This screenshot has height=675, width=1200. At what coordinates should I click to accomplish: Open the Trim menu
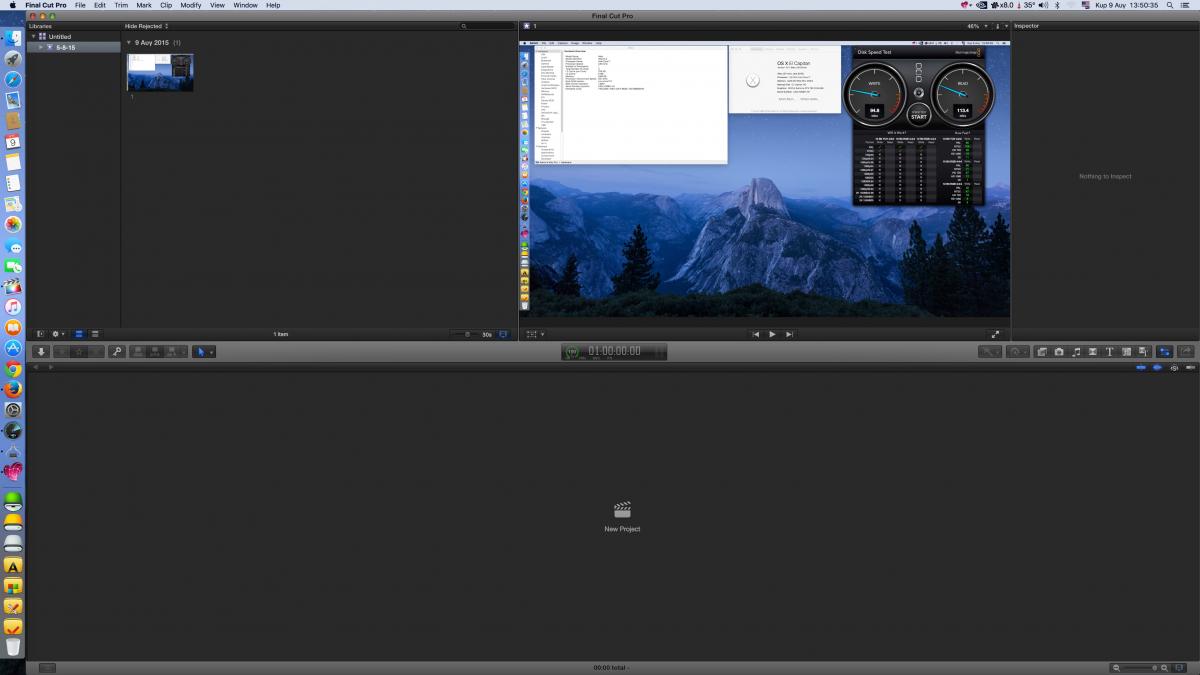pyautogui.click(x=121, y=5)
